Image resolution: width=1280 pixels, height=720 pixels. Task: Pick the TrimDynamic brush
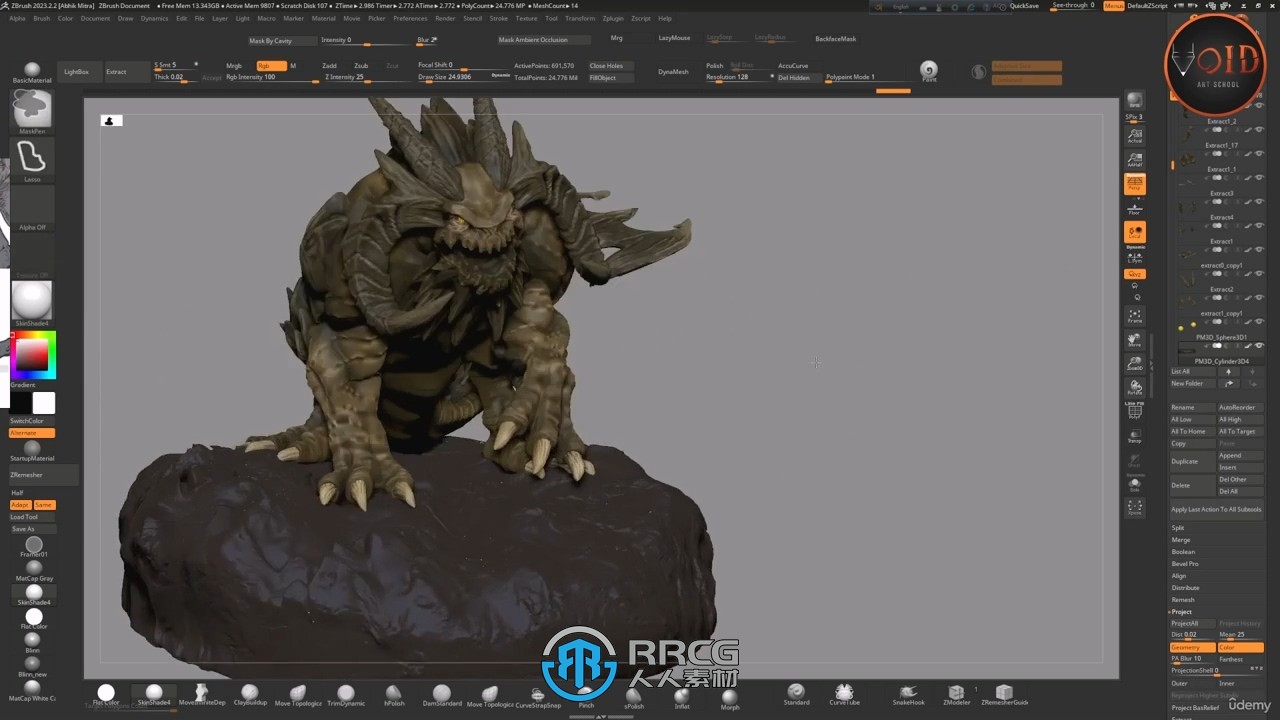pos(346,695)
